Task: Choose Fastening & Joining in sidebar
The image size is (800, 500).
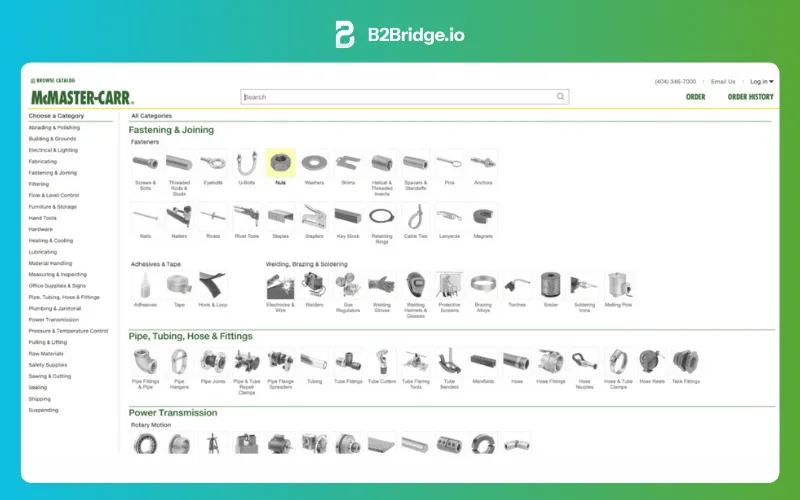Action: click(53, 173)
